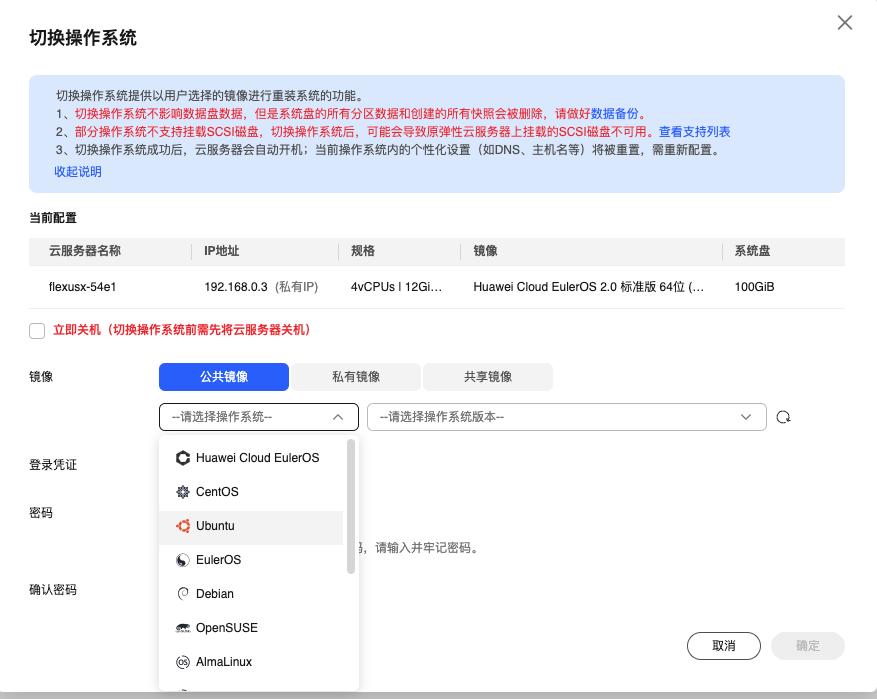Choose Huawei Cloud EulerOS from the list
Screen dimensions: 877x699
click(x=251, y=458)
